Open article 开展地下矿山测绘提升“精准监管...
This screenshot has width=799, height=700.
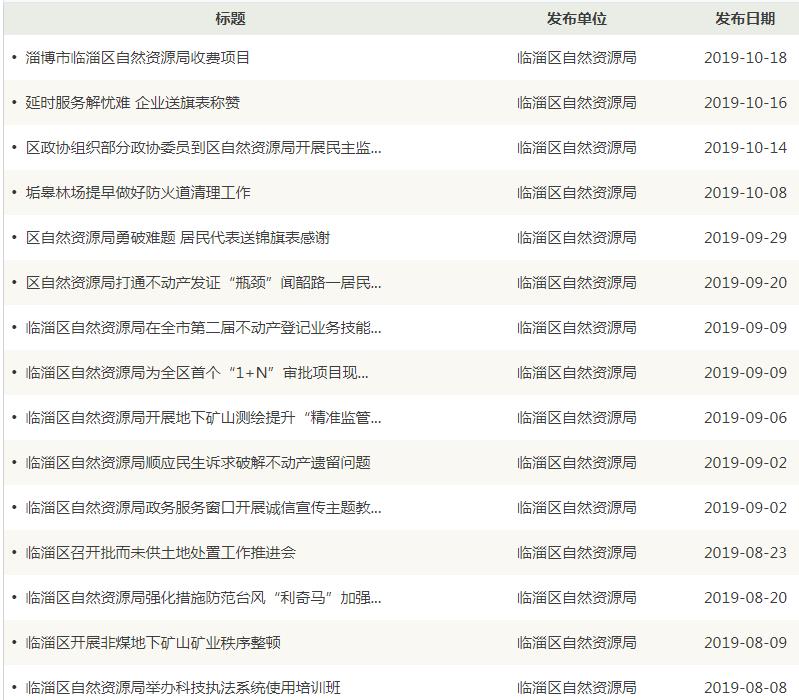[203, 417]
